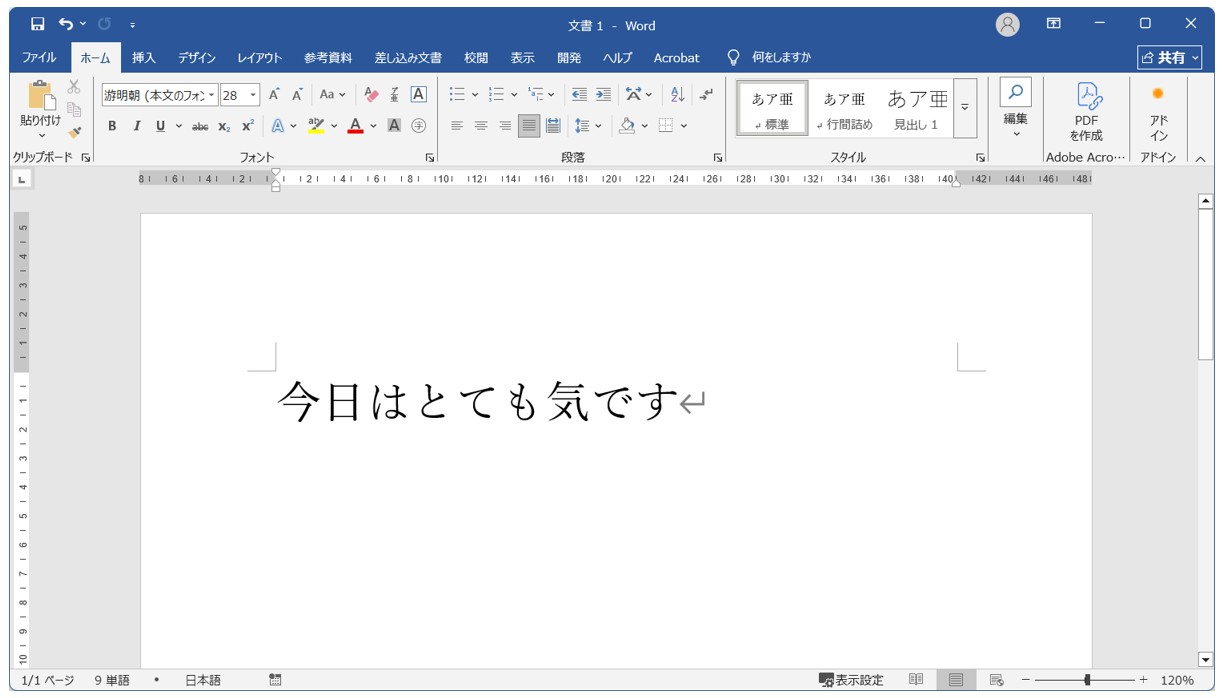The image size is (1224, 698).
Task: Switch to the デザイン tab
Action: click(197, 58)
